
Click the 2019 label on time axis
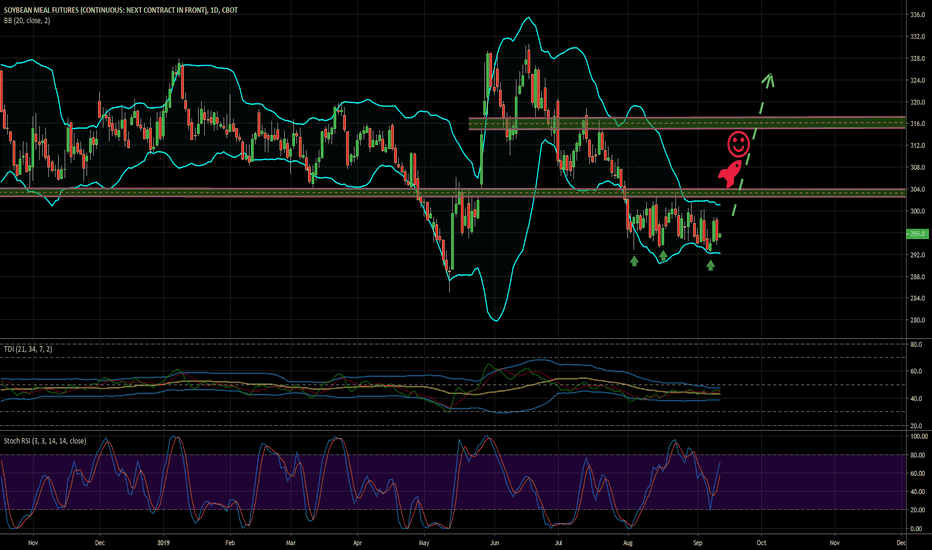click(164, 543)
